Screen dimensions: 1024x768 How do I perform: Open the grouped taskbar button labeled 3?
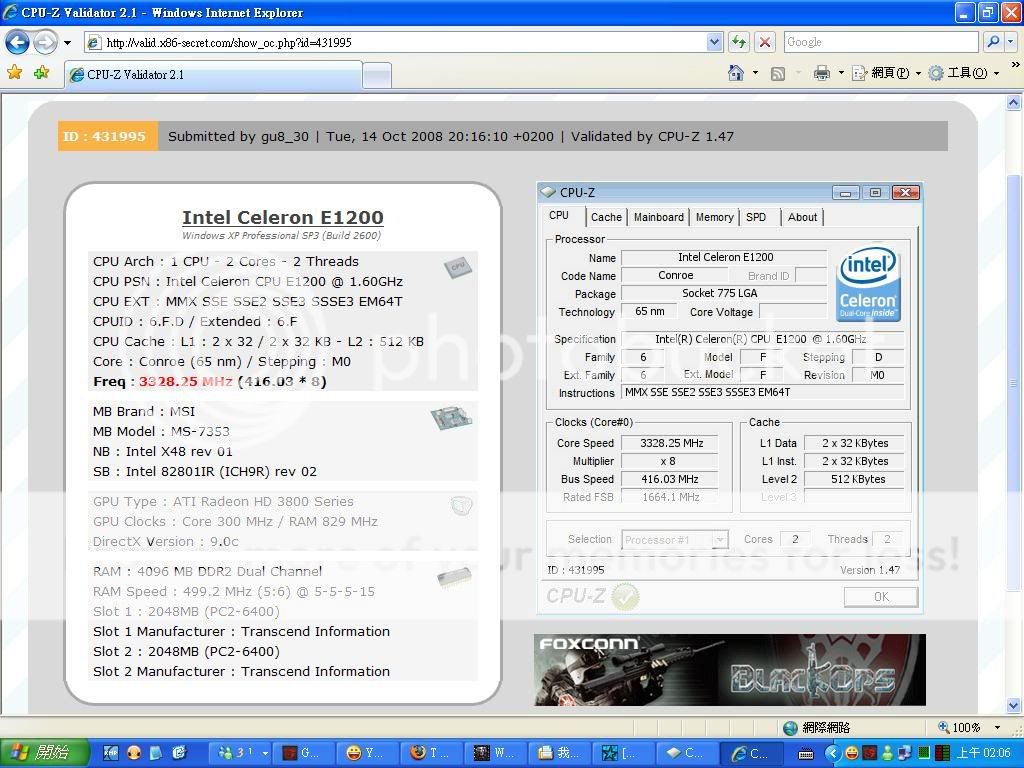coord(239,754)
